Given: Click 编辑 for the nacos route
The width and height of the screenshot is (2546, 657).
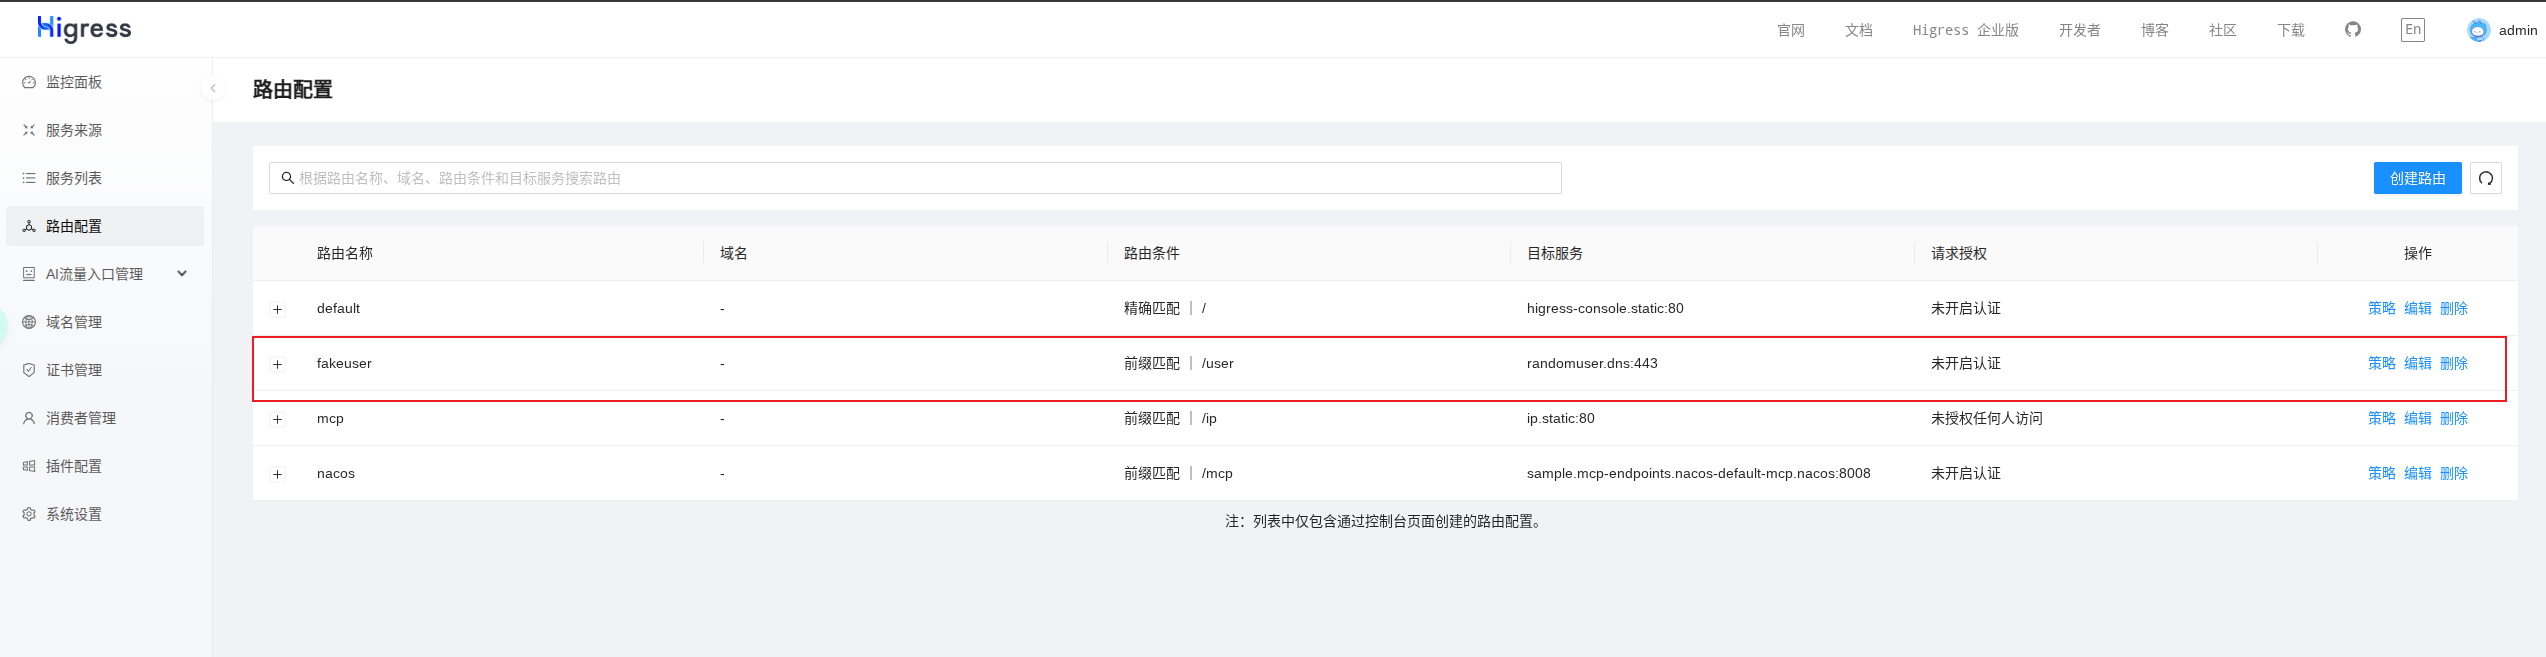Looking at the screenshot, I should click(x=2418, y=473).
